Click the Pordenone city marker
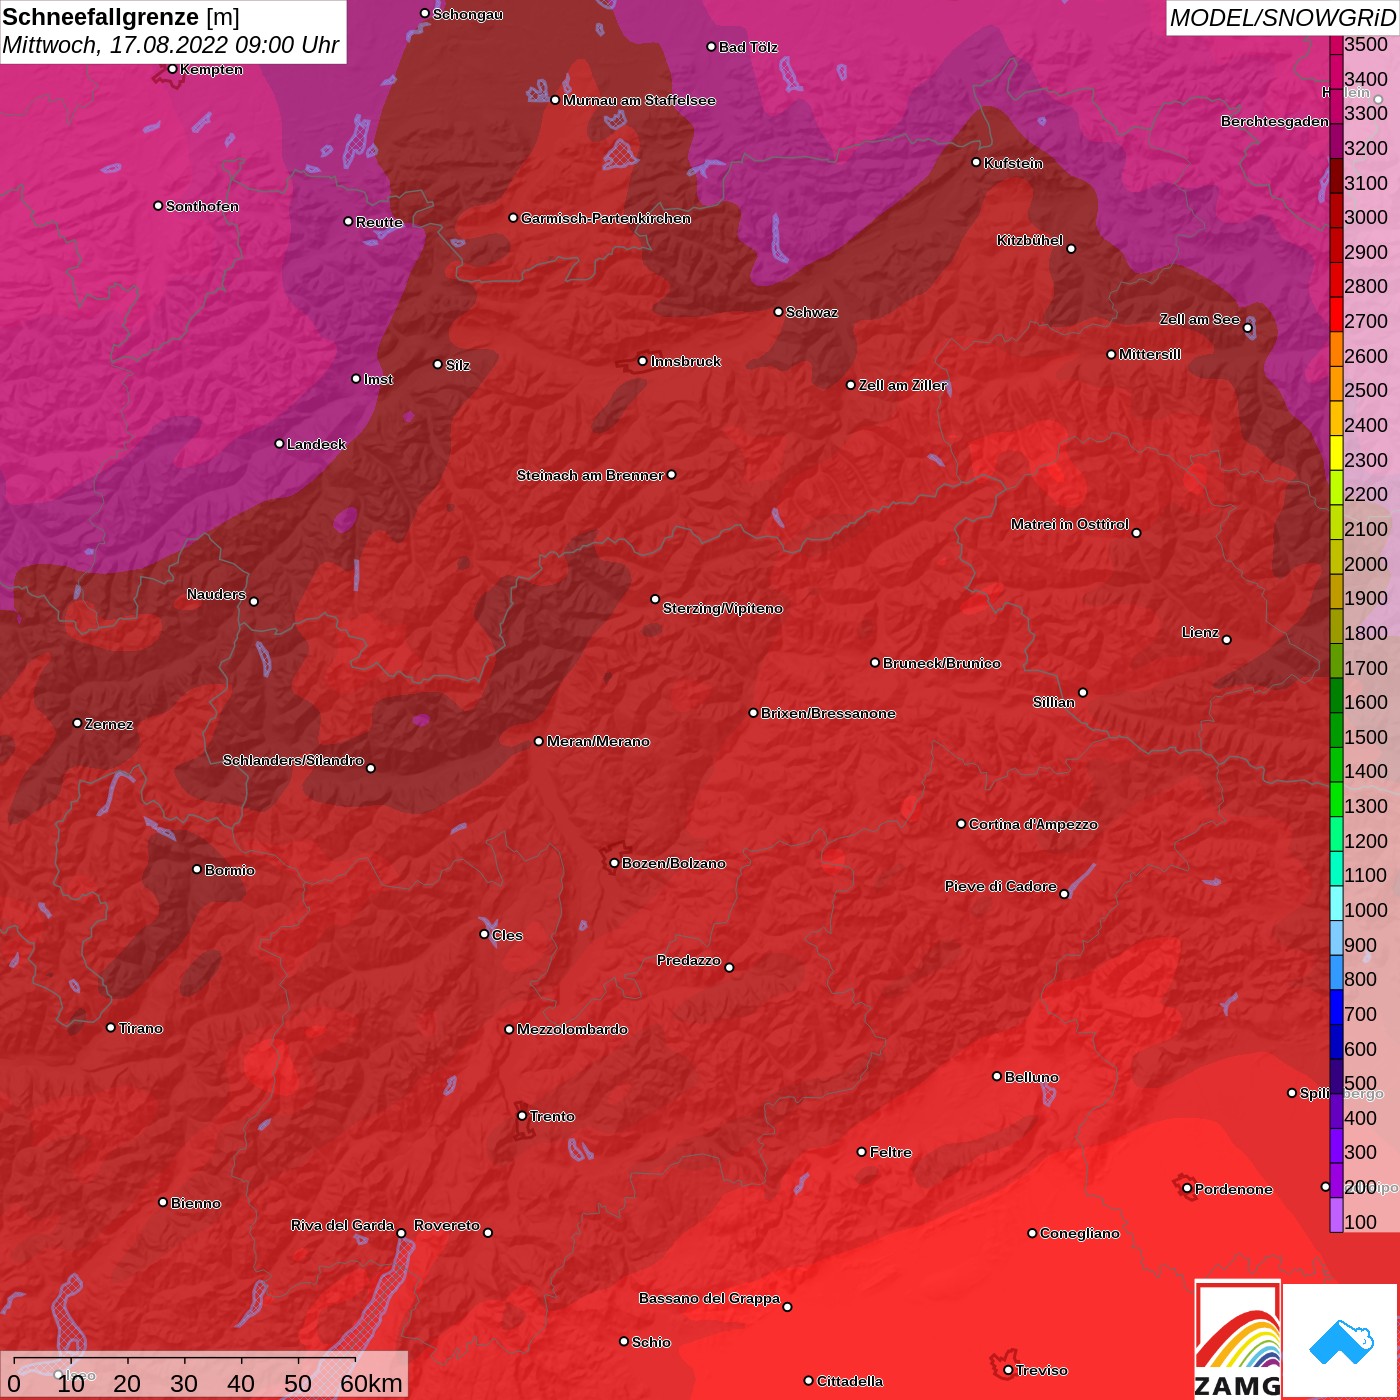 point(1187,1189)
